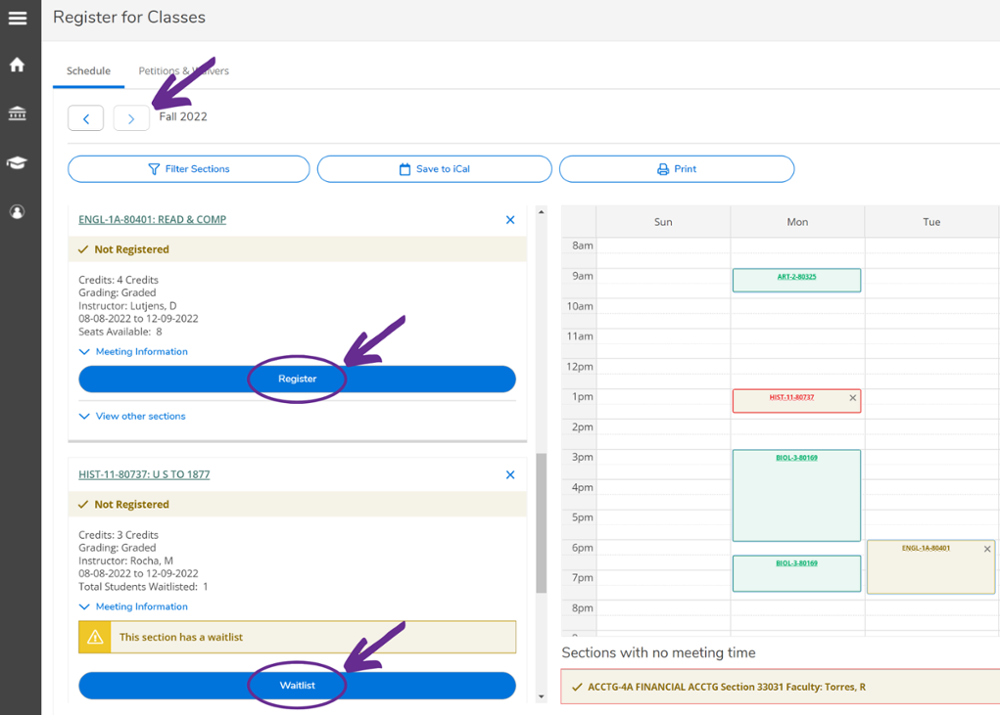Click the Print button
Viewport: 1000px width, 715px height.
[x=677, y=169]
